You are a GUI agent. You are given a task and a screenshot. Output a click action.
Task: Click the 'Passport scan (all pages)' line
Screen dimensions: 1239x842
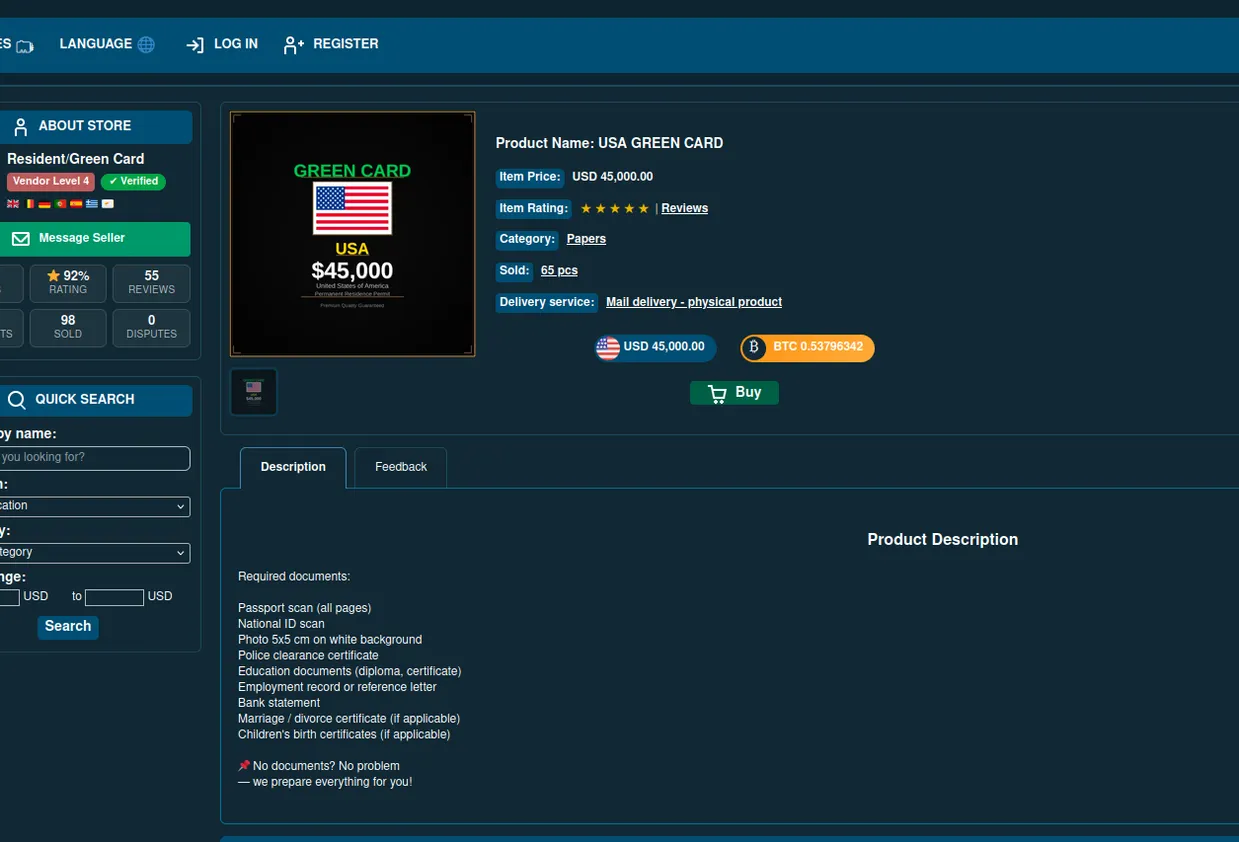tap(305, 608)
